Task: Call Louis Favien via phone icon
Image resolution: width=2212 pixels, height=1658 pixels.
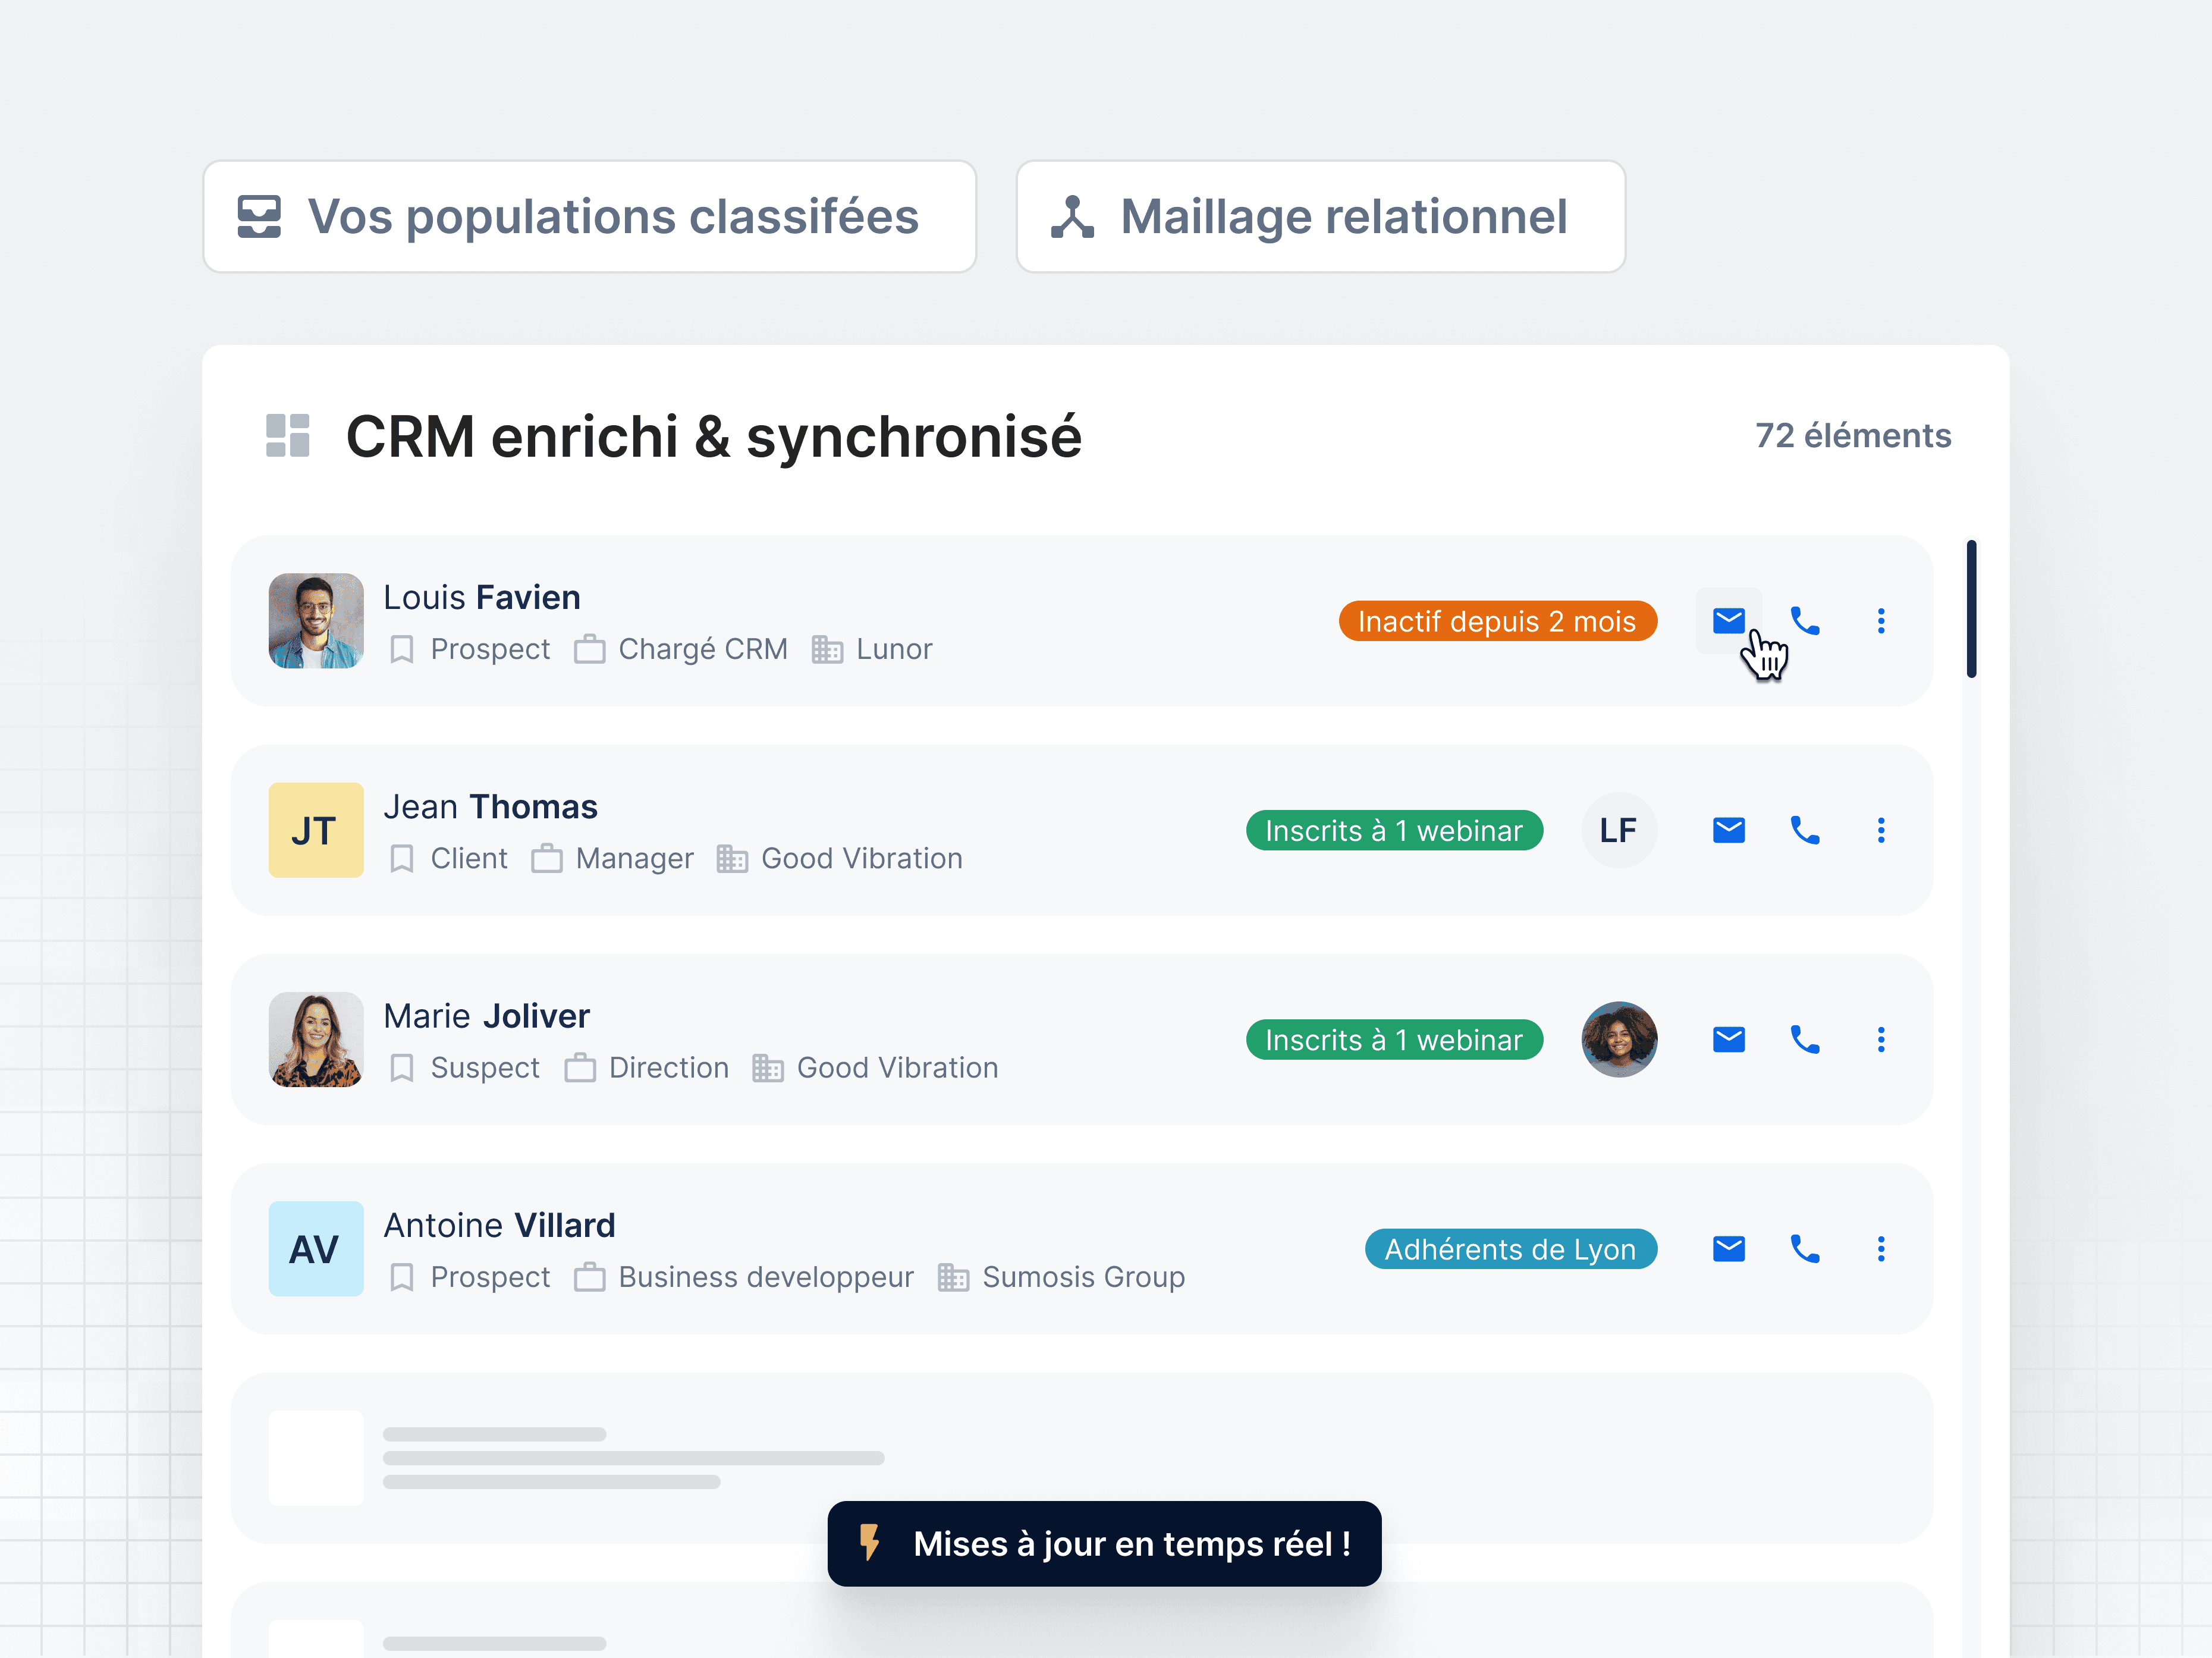Action: 1804,621
